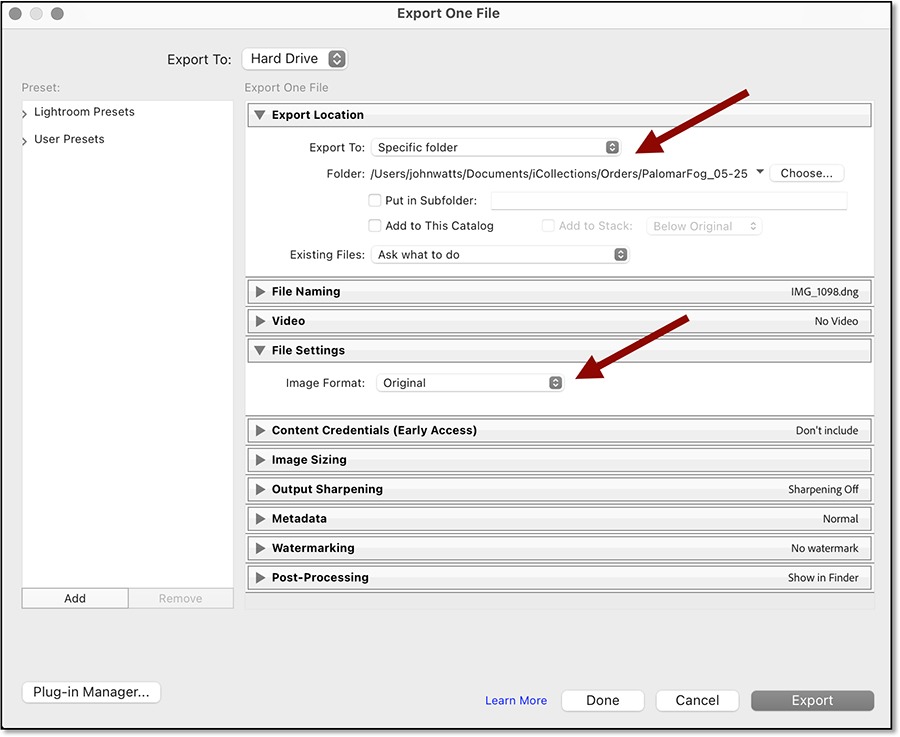Screen dimensions: 900x737
Task: Expand the Watermarking section
Action: (x=260, y=548)
